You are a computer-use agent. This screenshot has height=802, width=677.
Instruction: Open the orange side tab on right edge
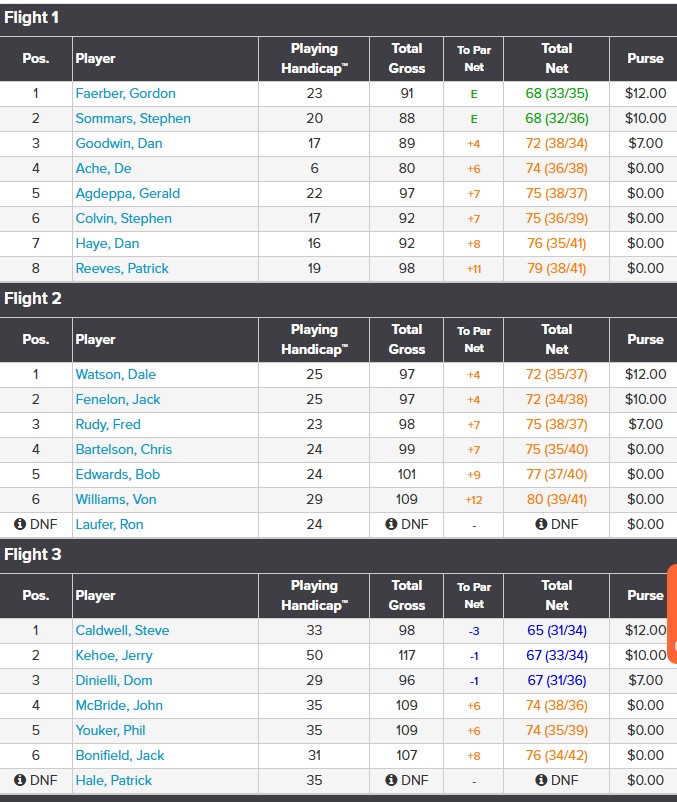click(x=672, y=612)
